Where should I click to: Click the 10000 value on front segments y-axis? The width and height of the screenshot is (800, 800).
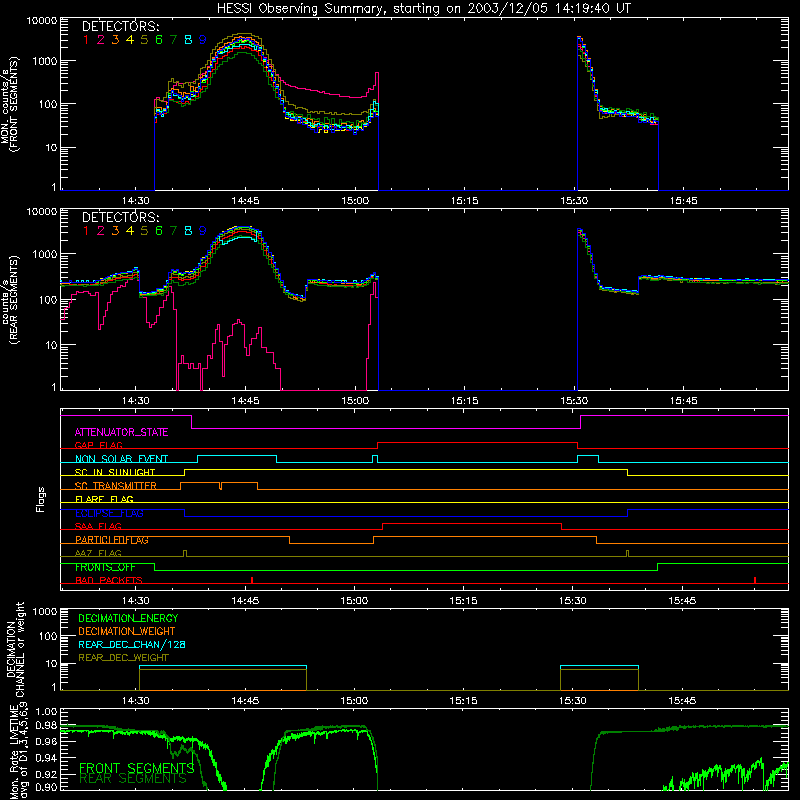coord(42,21)
